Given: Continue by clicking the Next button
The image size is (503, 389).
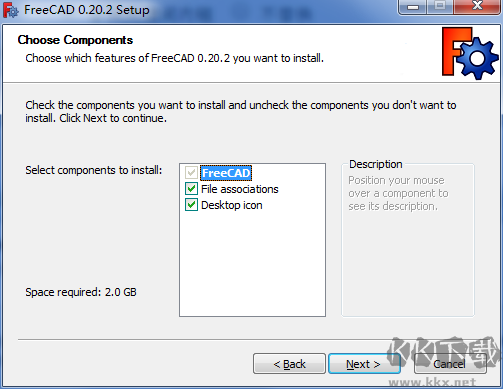Looking at the screenshot, I should tap(364, 364).
